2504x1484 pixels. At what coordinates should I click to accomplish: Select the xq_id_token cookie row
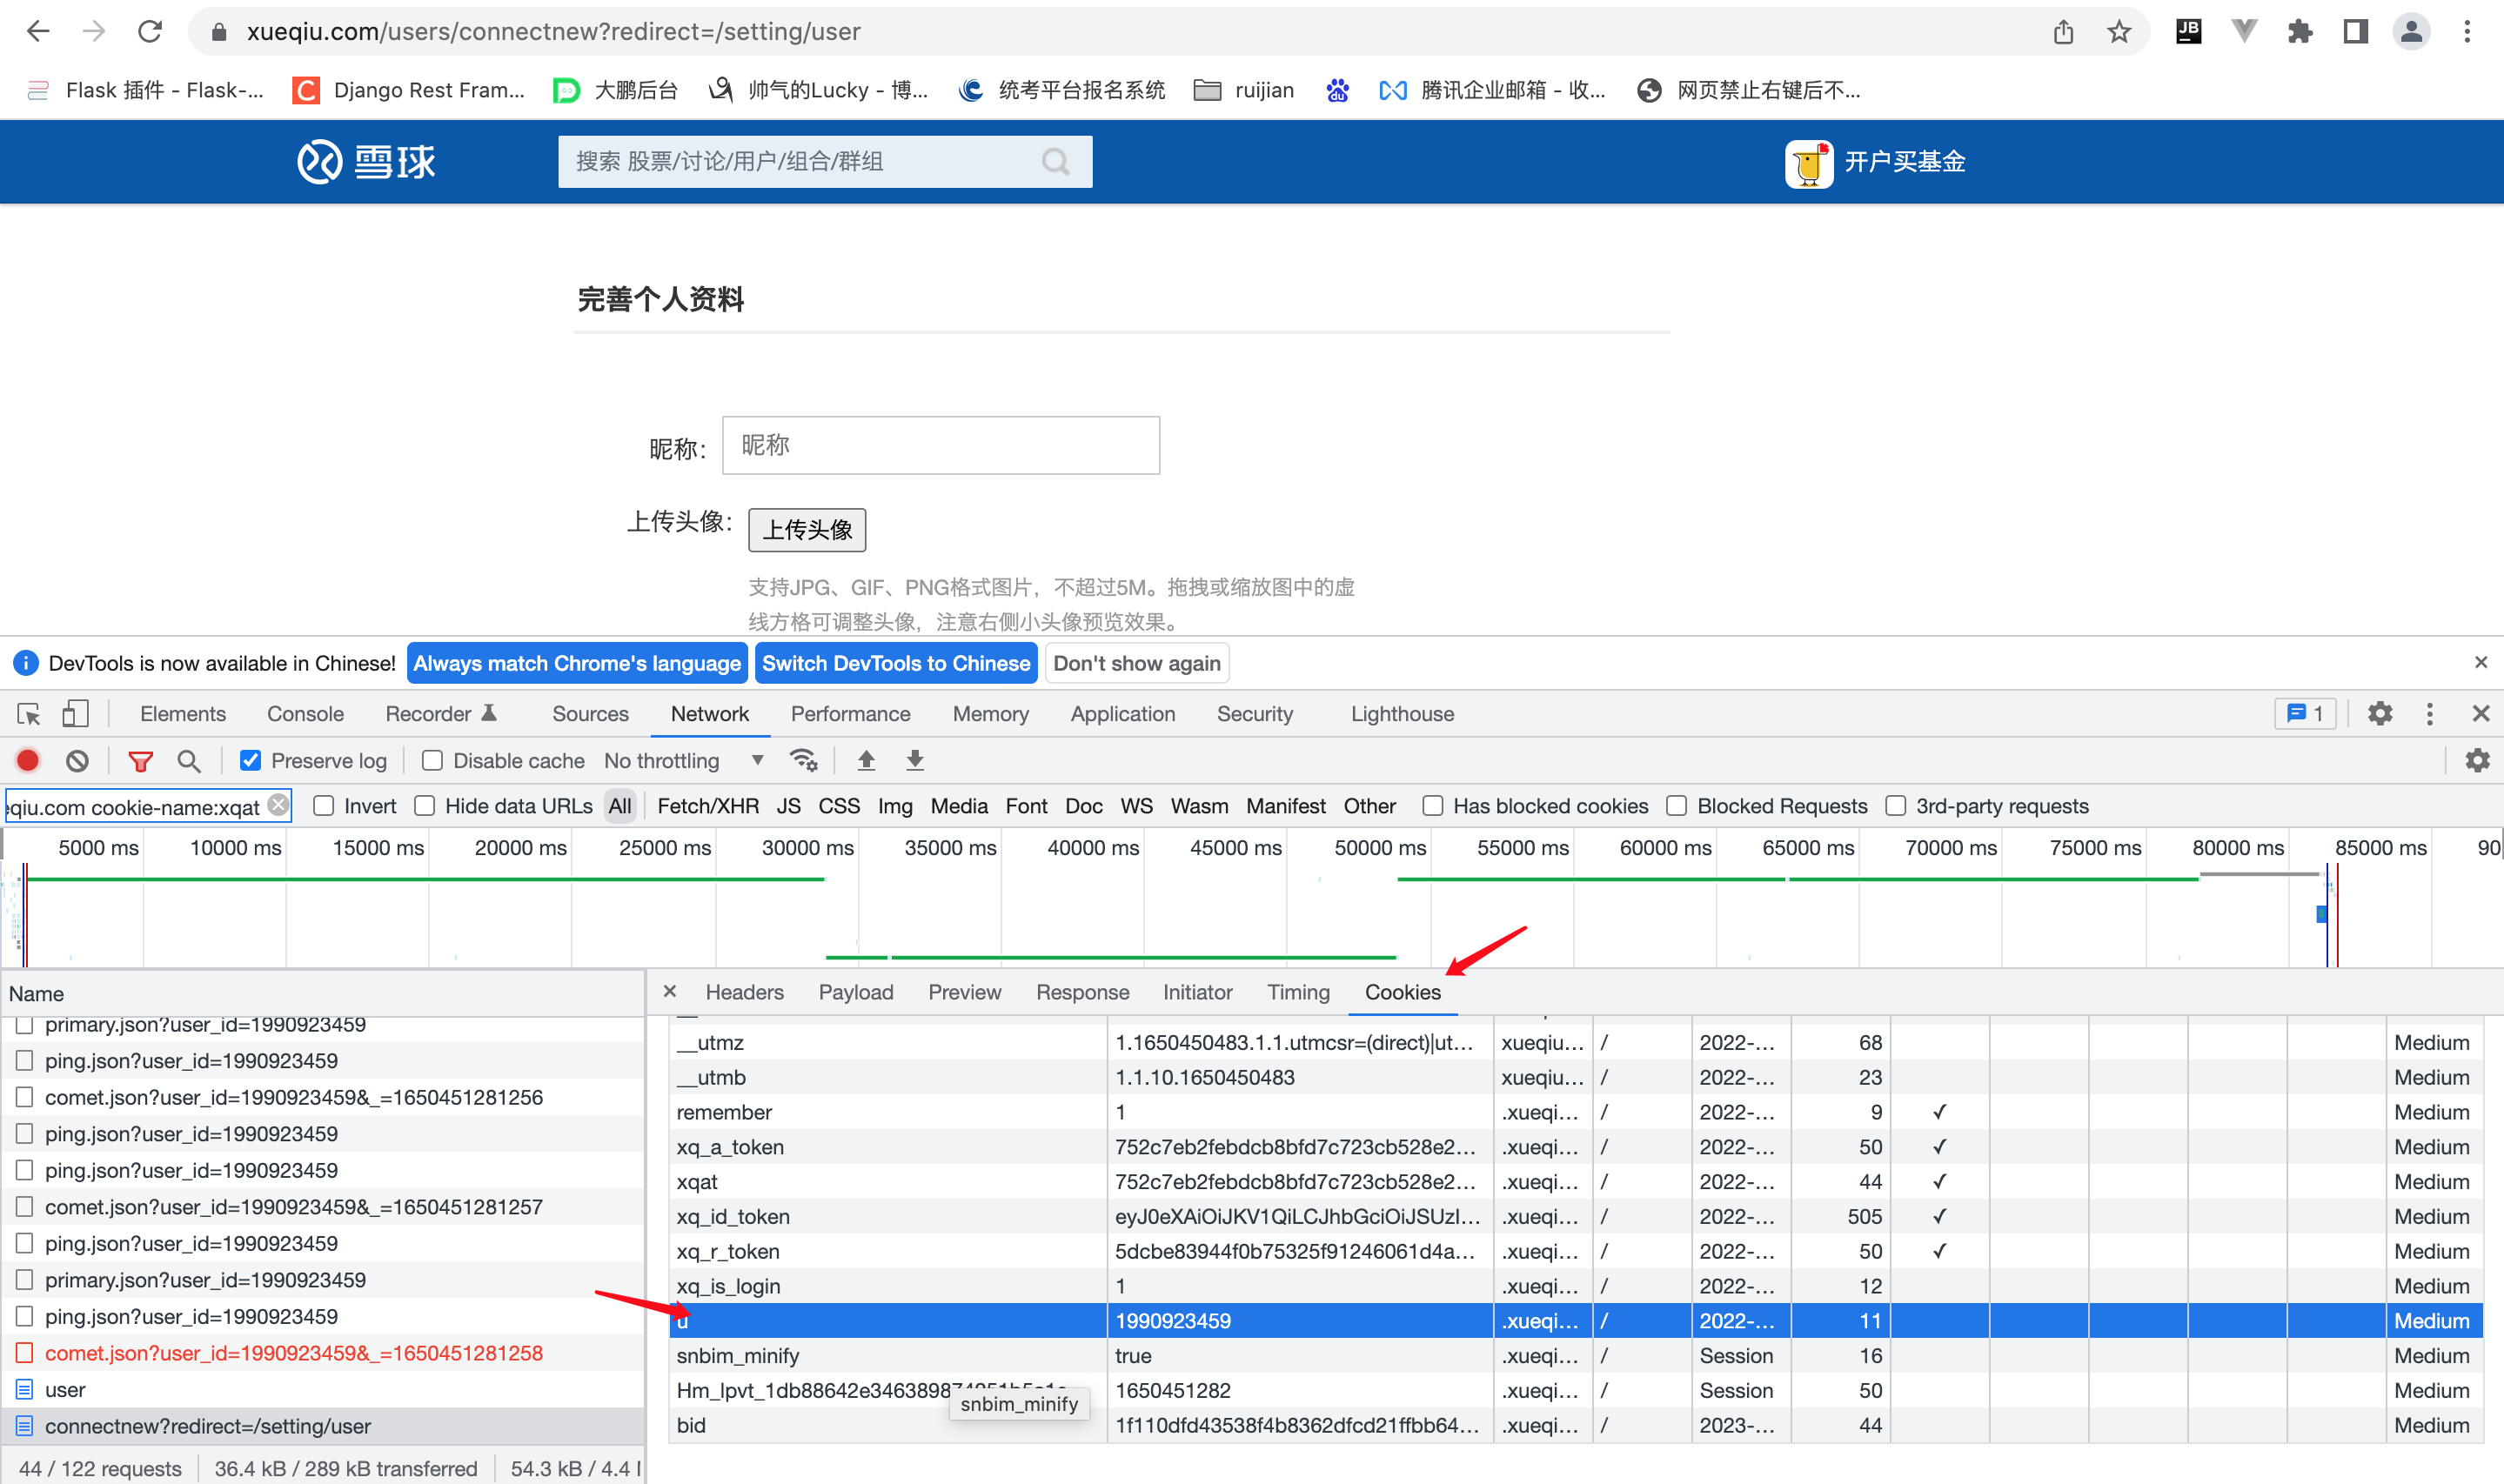click(x=1576, y=1216)
